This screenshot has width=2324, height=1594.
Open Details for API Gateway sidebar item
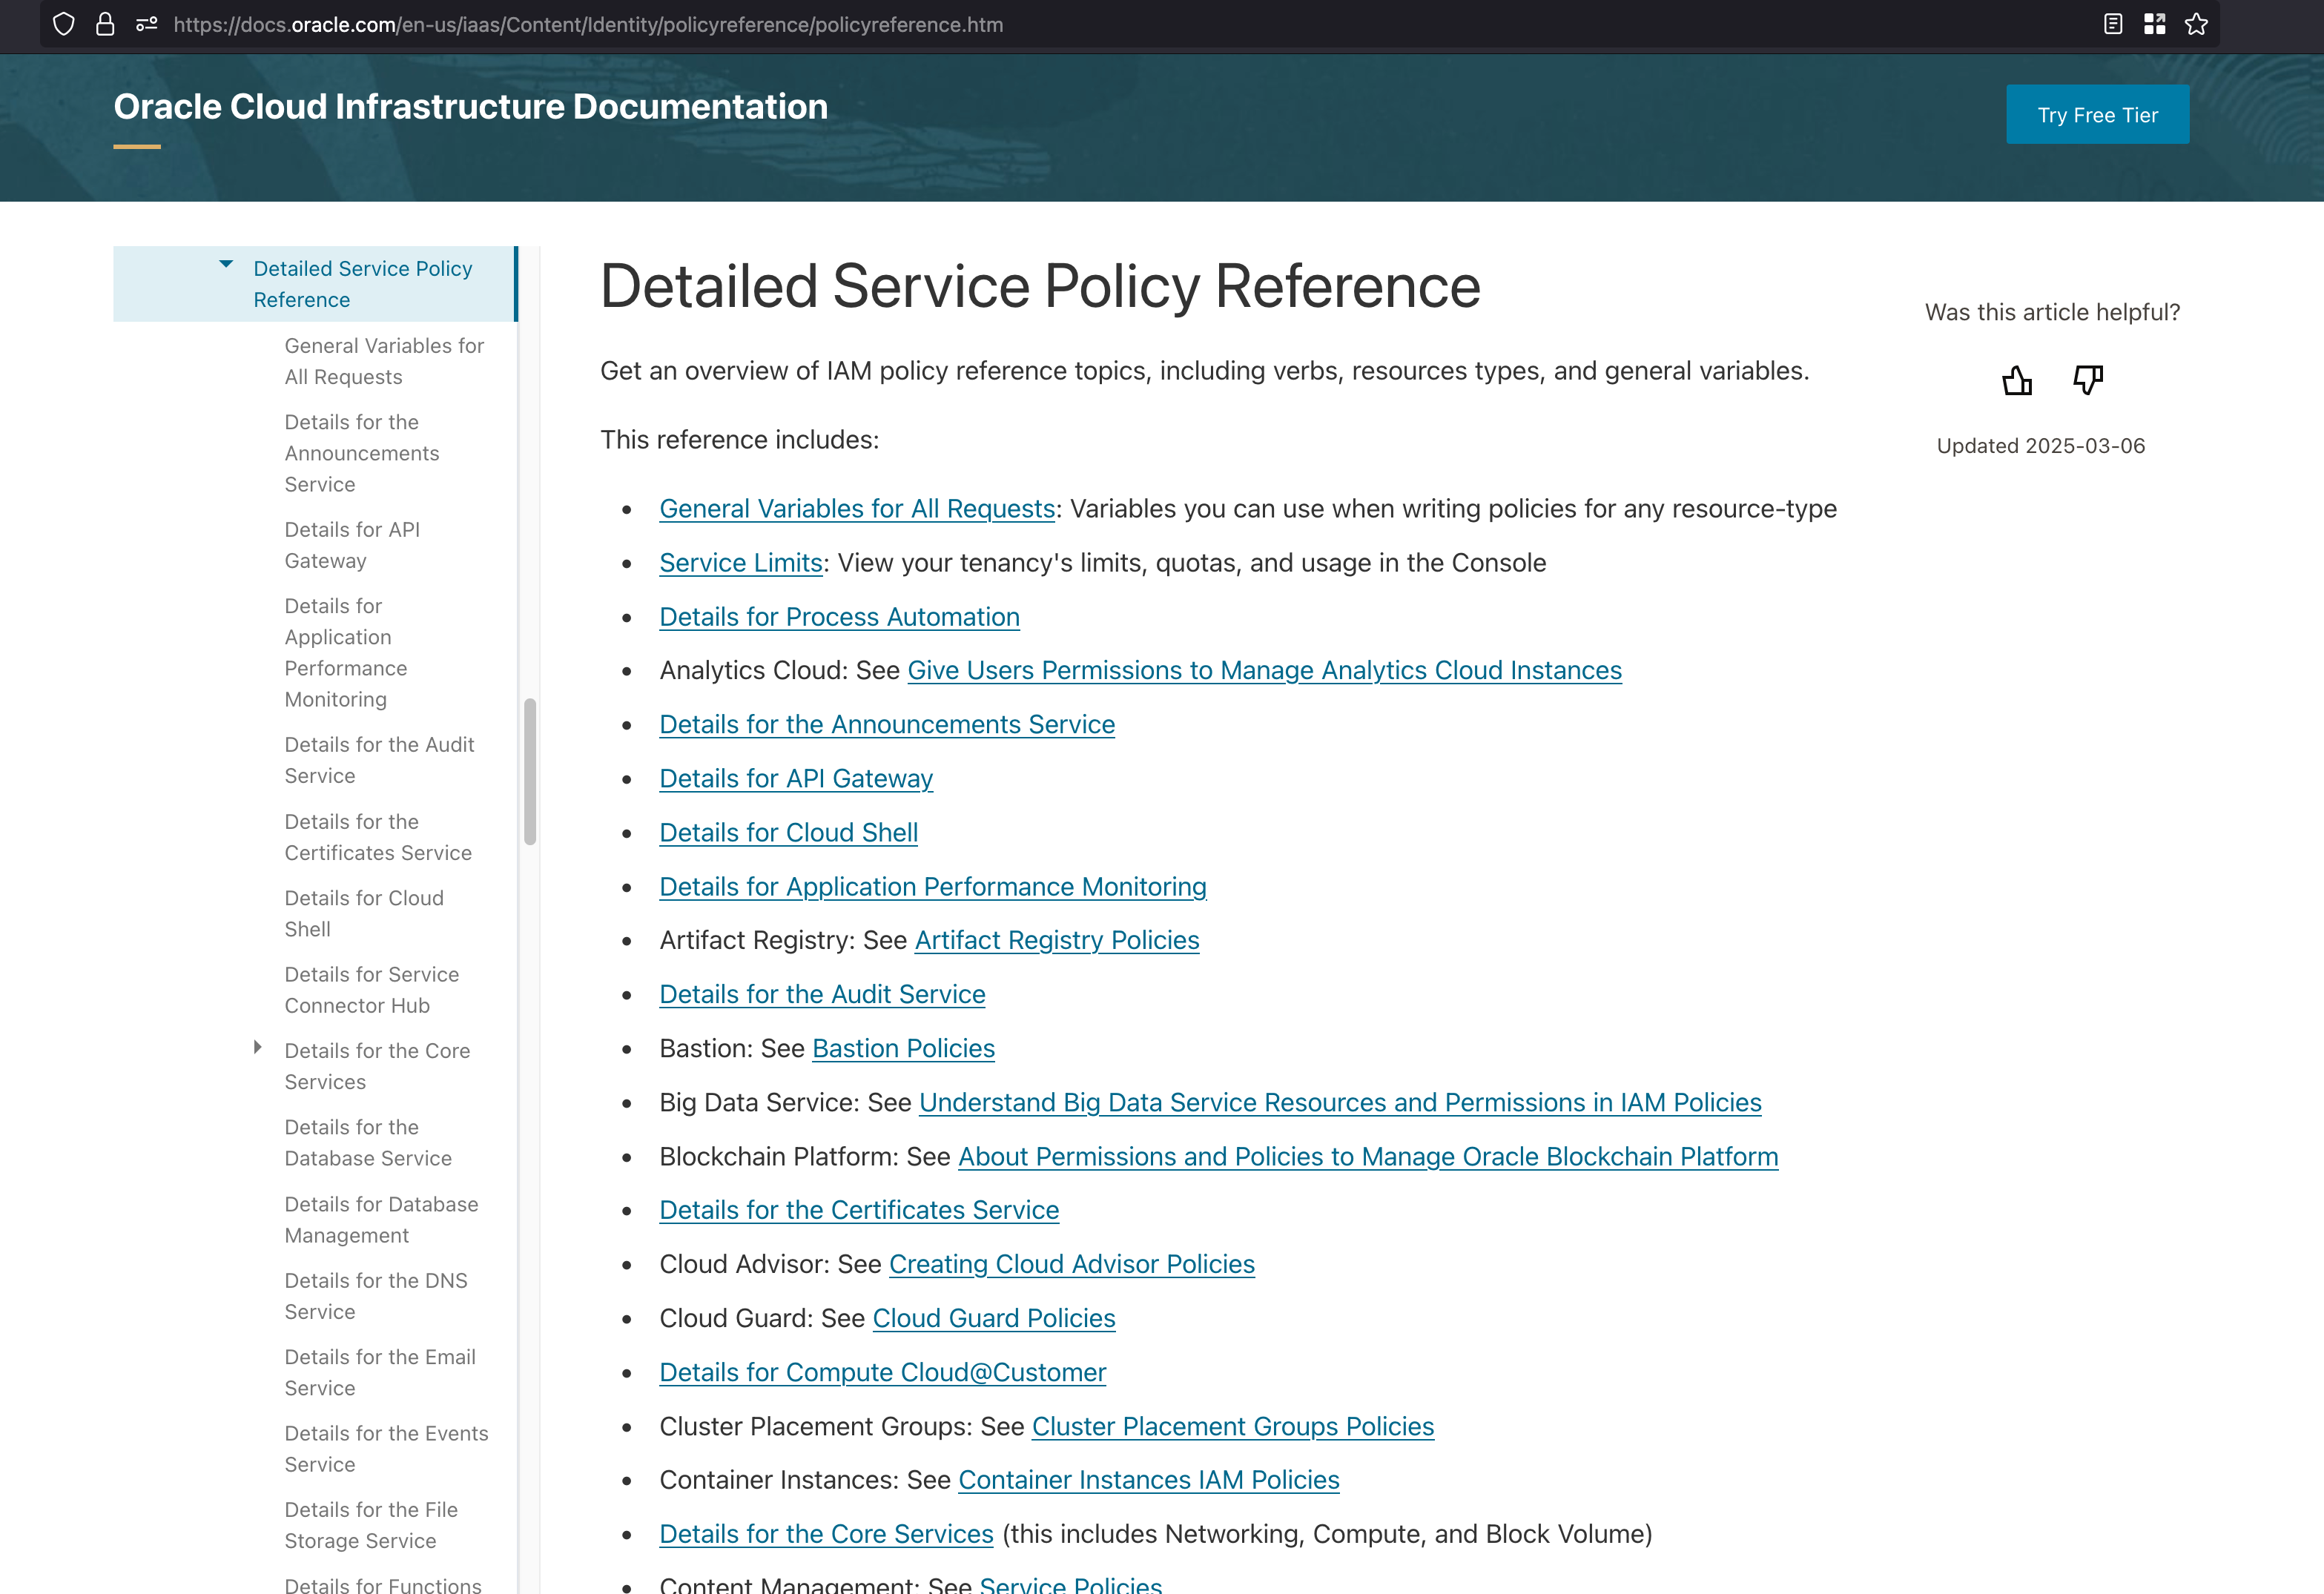coord(352,545)
